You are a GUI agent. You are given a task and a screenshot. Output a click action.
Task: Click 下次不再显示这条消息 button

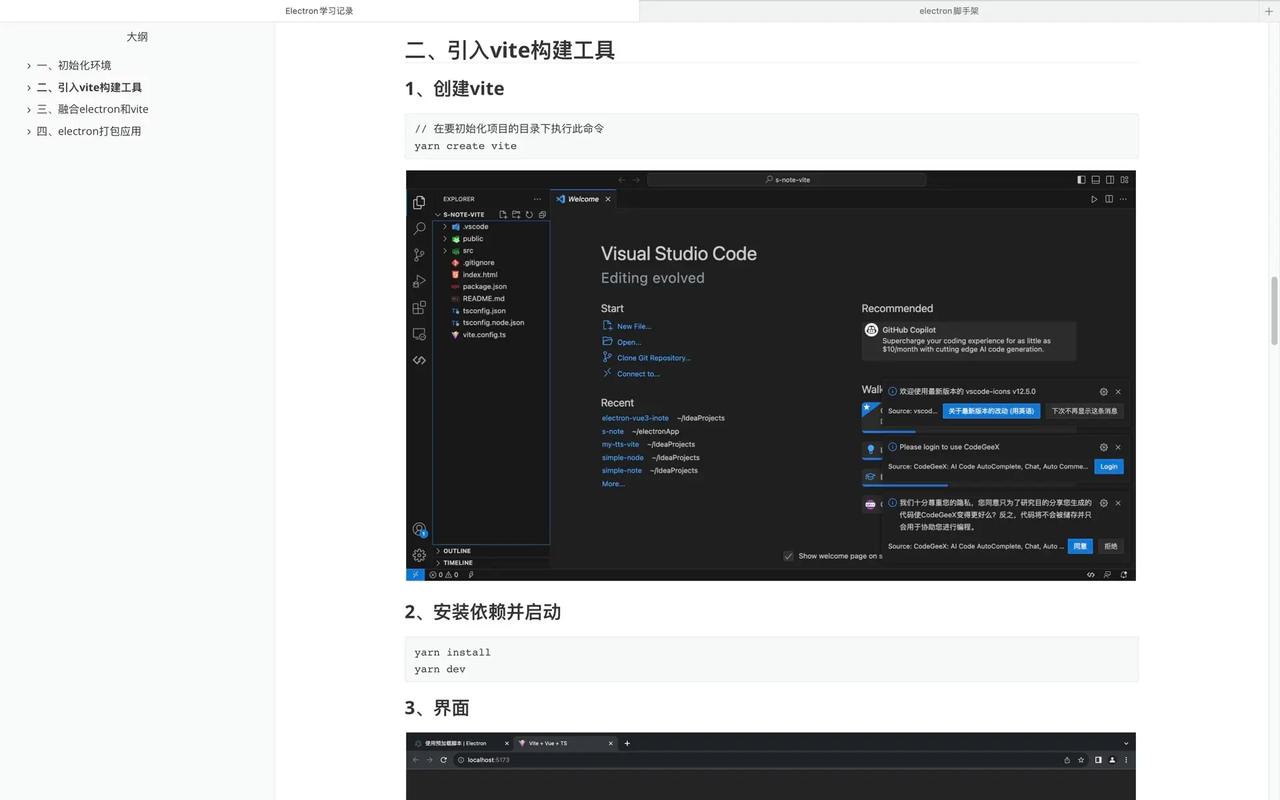(x=1085, y=411)
